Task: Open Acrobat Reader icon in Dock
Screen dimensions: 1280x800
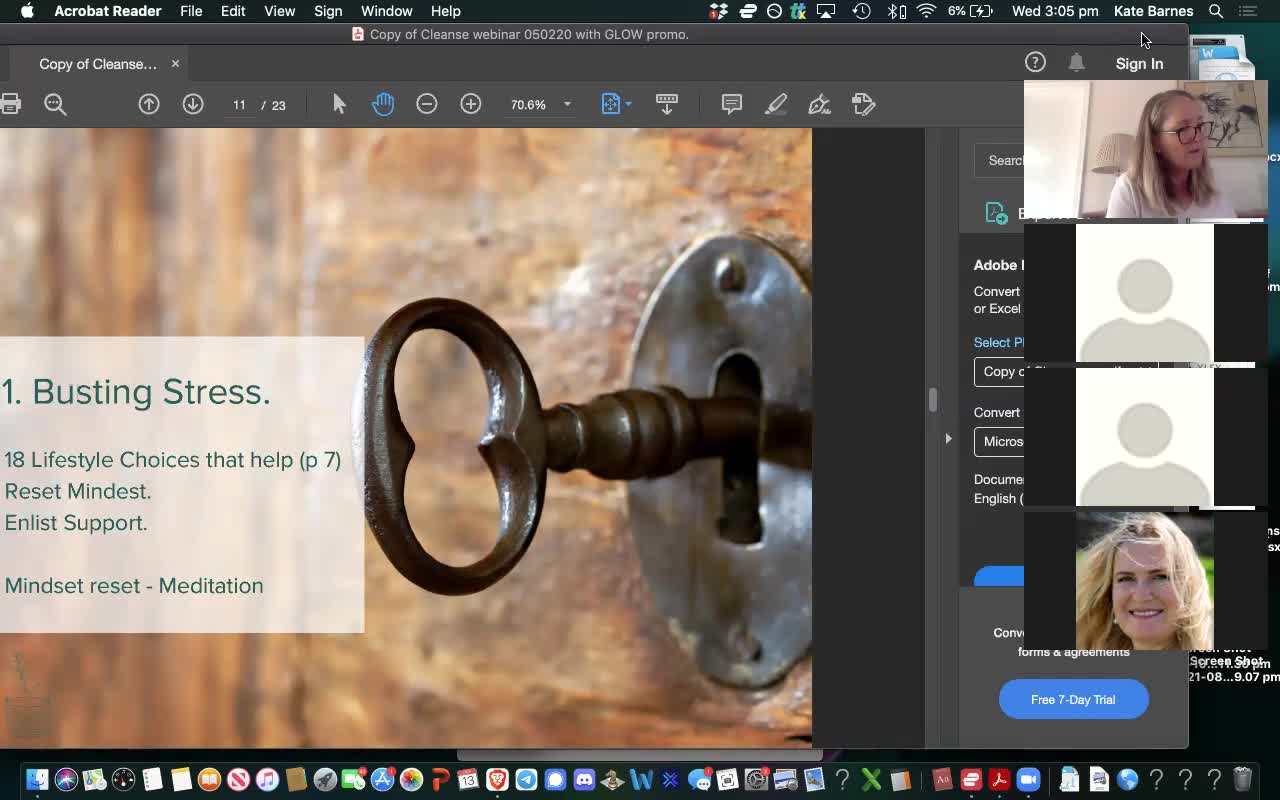Action: coord(999,779)
